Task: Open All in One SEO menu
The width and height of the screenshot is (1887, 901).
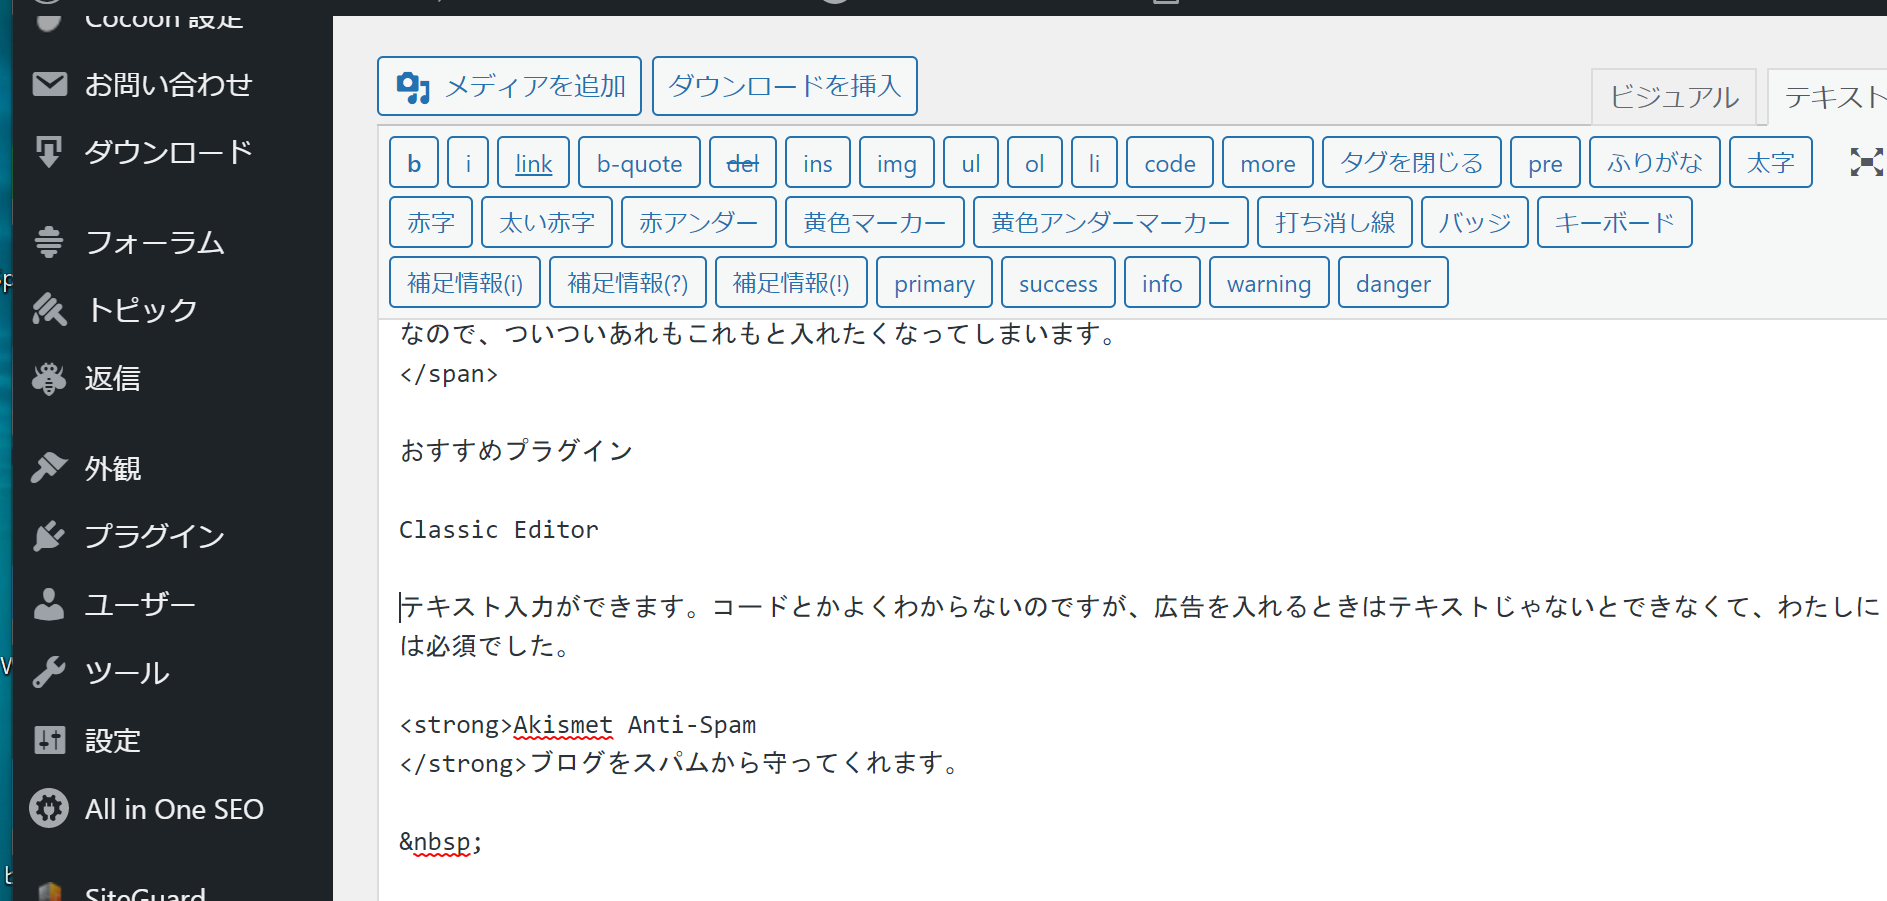Action: click(x=173, y=809)
